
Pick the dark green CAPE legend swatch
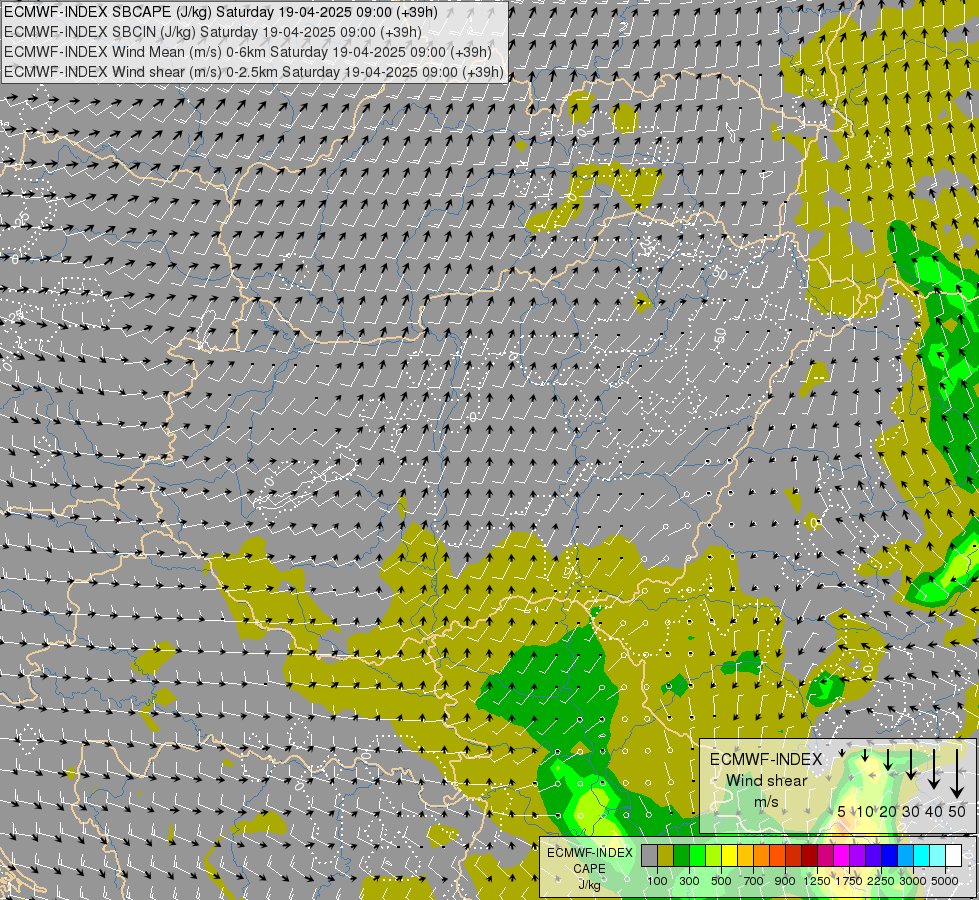pyautogui.click(x=682, y=856)
